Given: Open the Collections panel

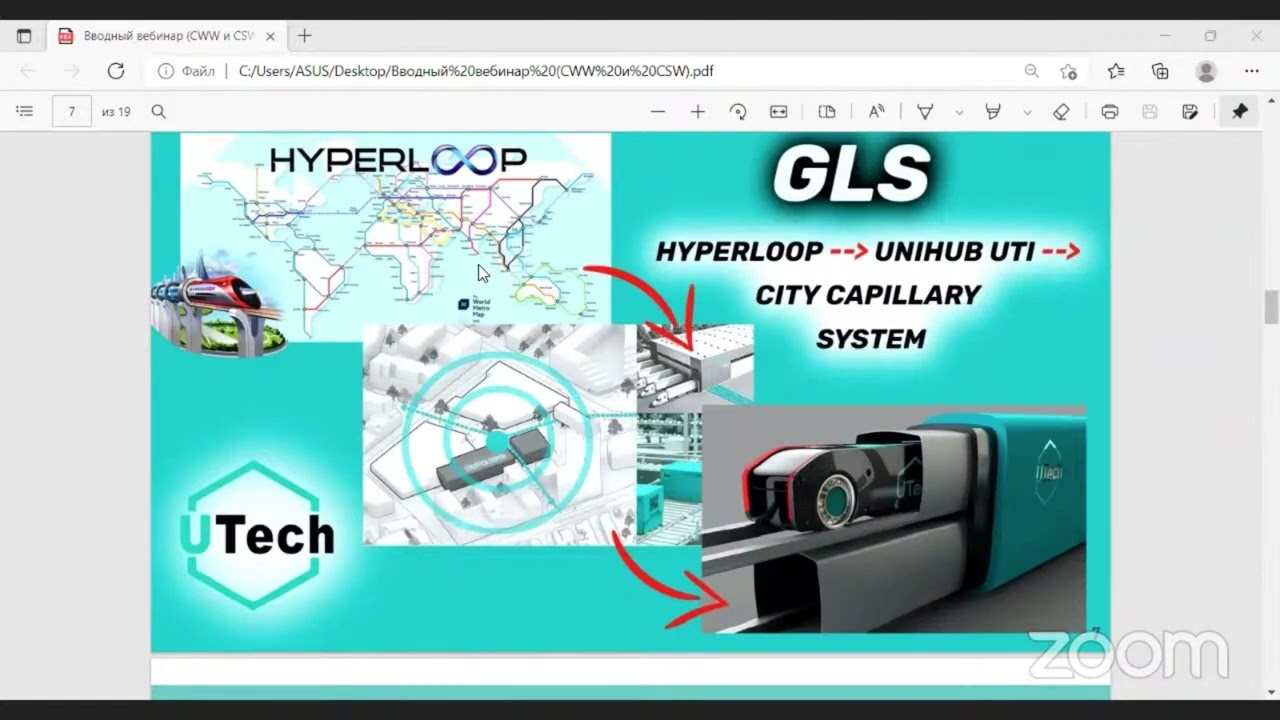Looking at the screenshot, I should tap(1160, 71).
